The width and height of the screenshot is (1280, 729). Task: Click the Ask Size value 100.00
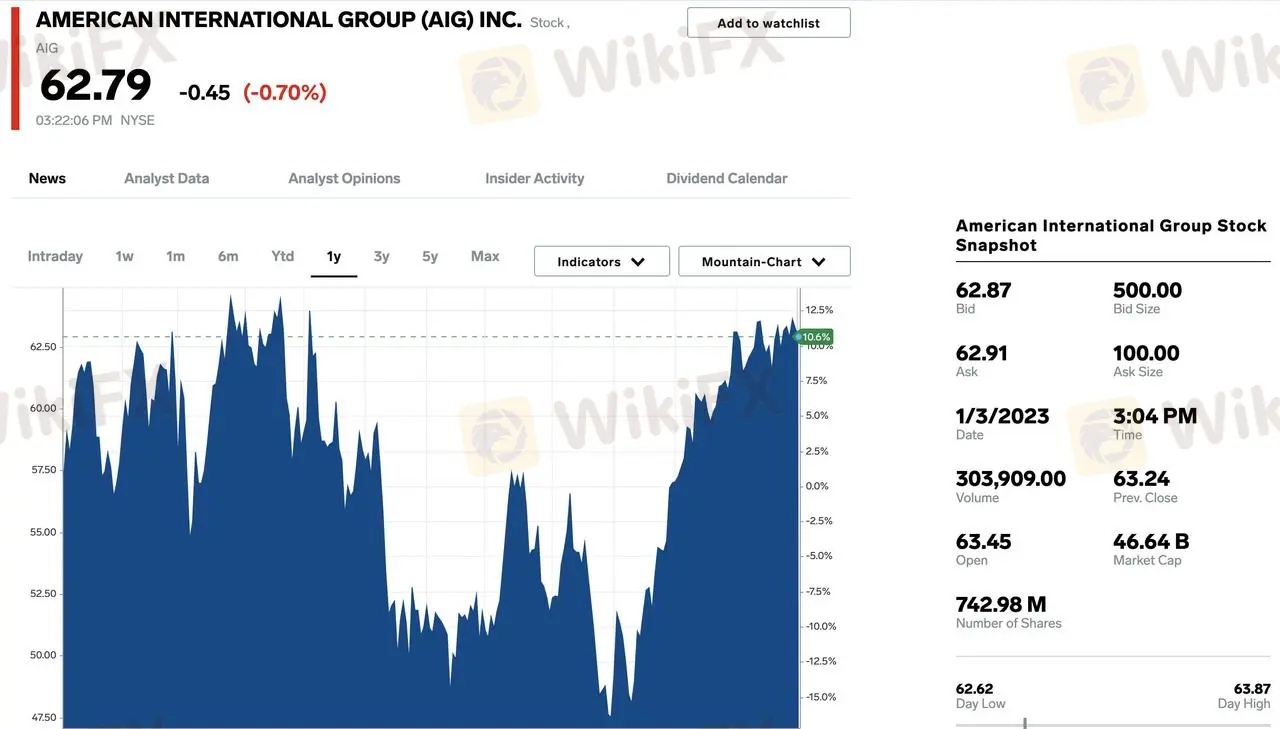point(1146,353)
